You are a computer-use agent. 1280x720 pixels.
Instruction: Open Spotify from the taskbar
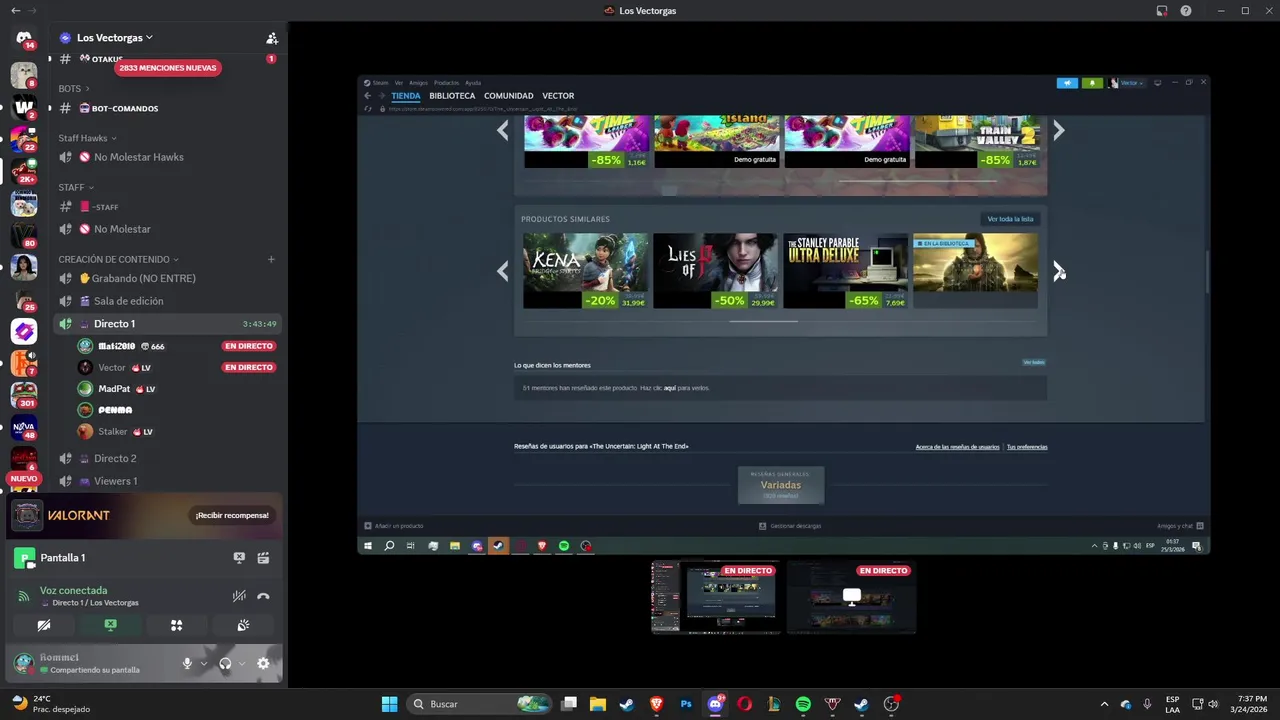click(803, 704)
